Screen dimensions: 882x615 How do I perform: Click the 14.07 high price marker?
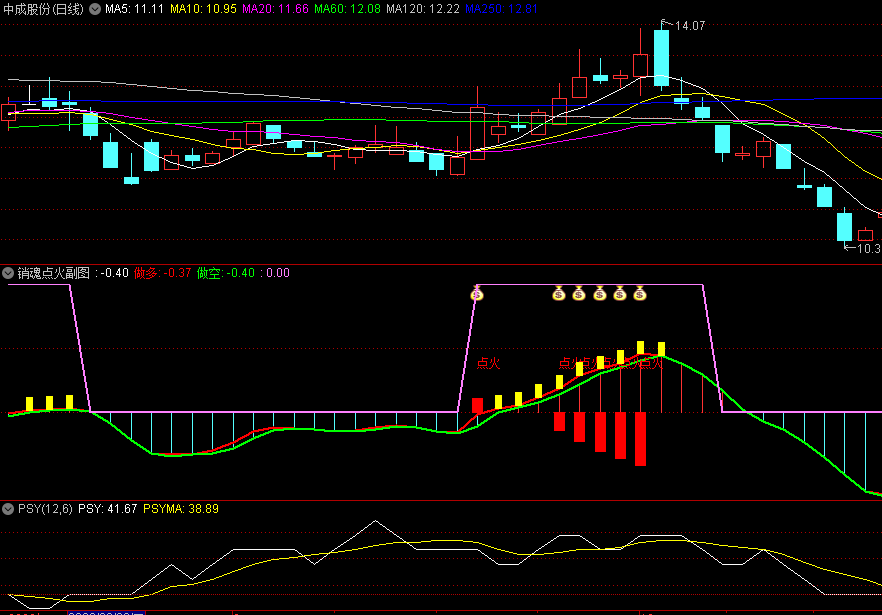pyautogui.click(x=690, y=26)
